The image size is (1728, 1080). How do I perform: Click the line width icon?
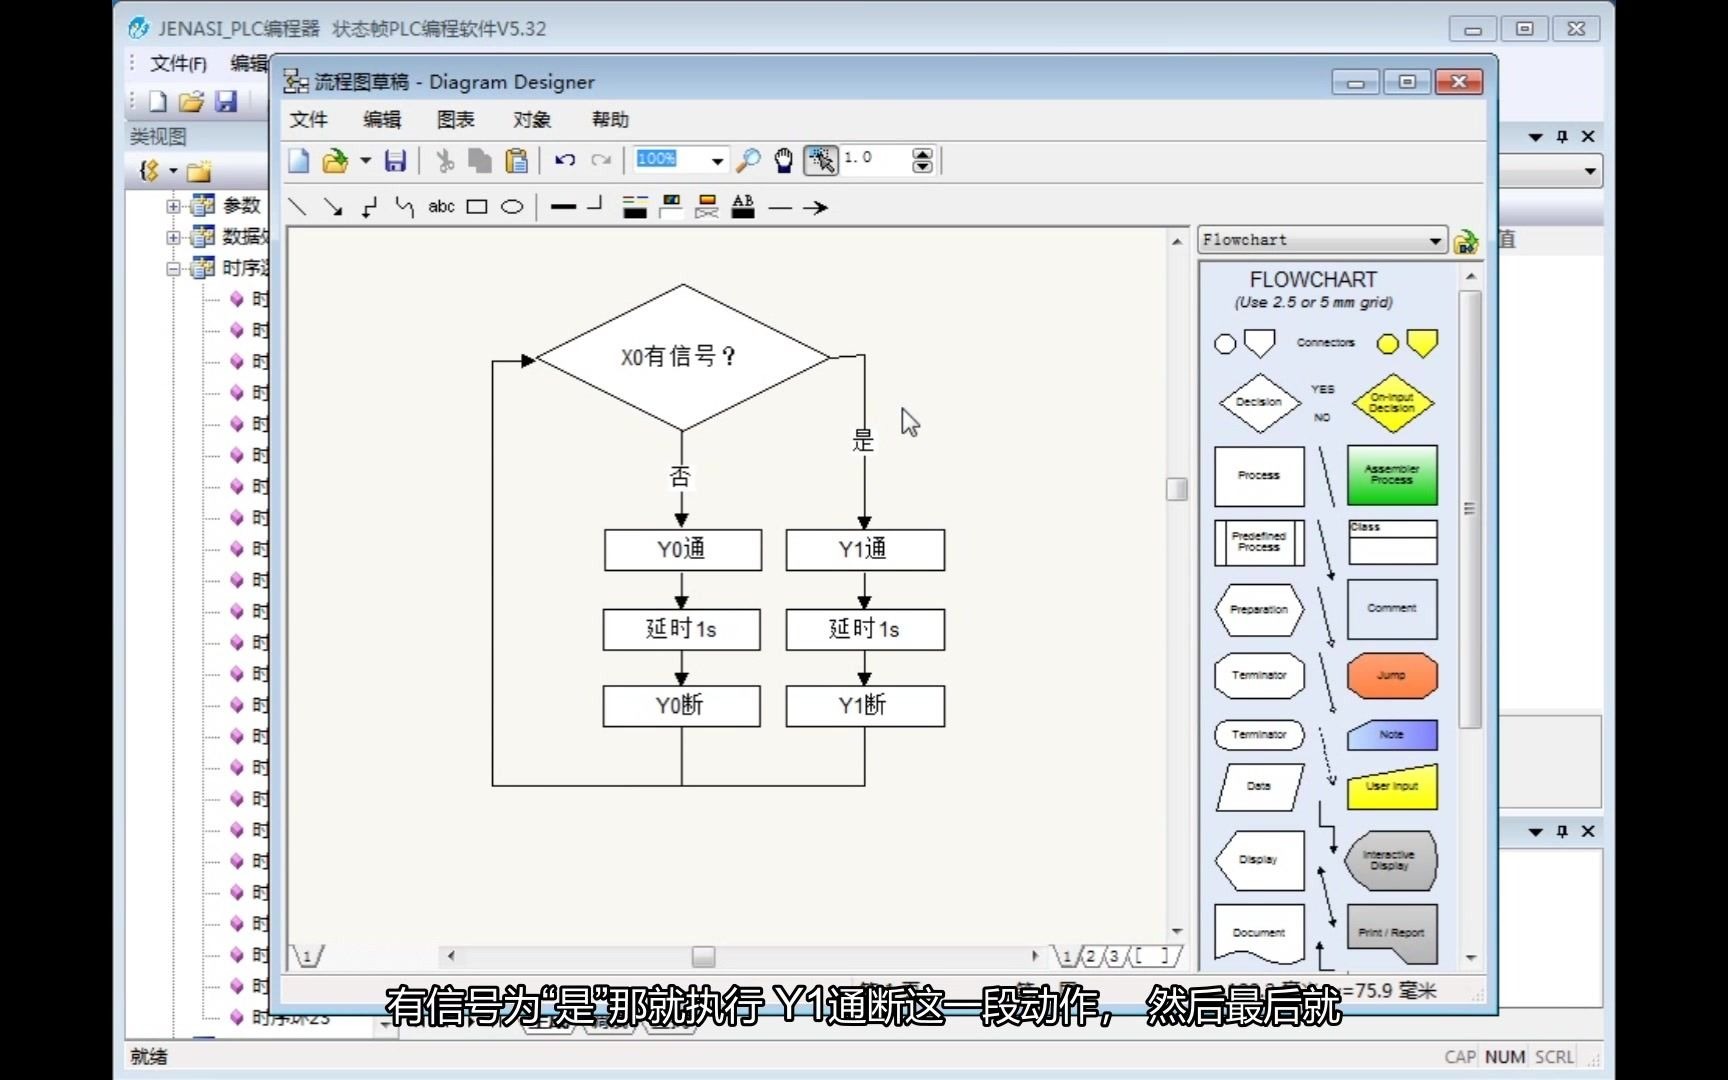point(564,207)
